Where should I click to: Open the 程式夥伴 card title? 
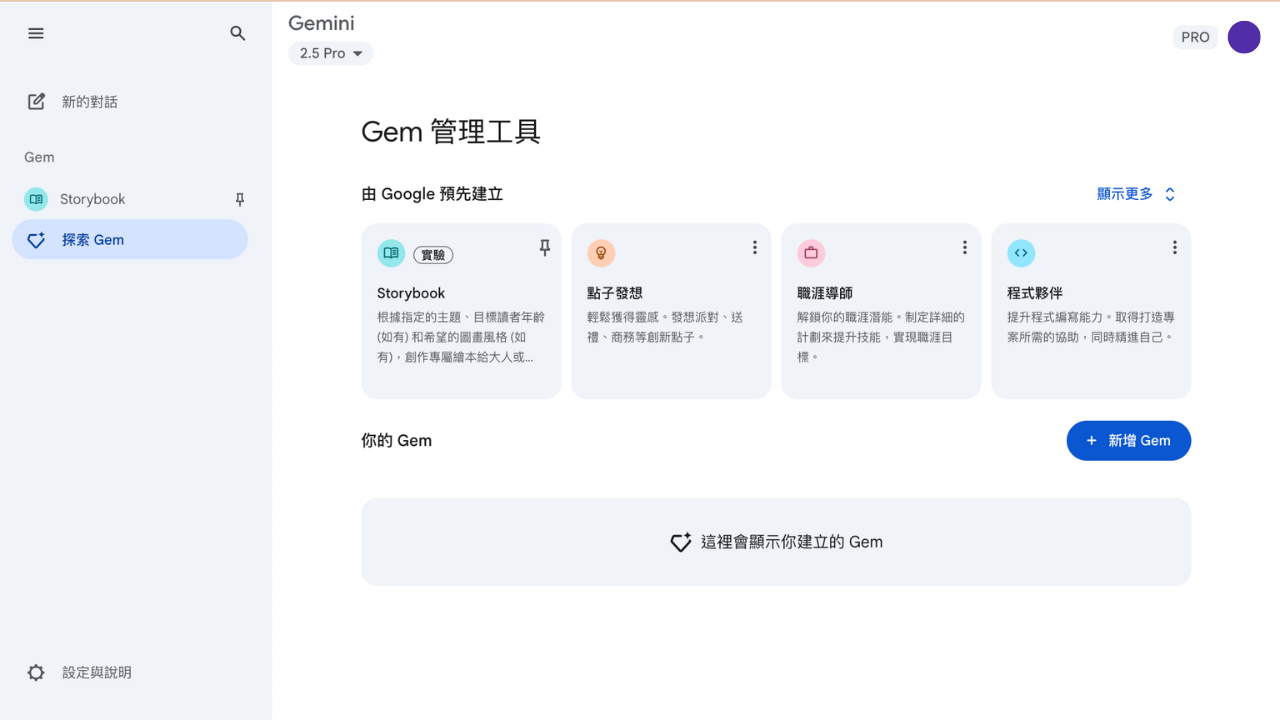[1035, 293]
